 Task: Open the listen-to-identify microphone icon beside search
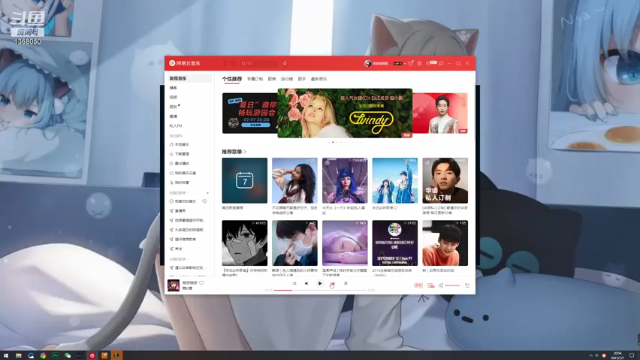(284, 63)
